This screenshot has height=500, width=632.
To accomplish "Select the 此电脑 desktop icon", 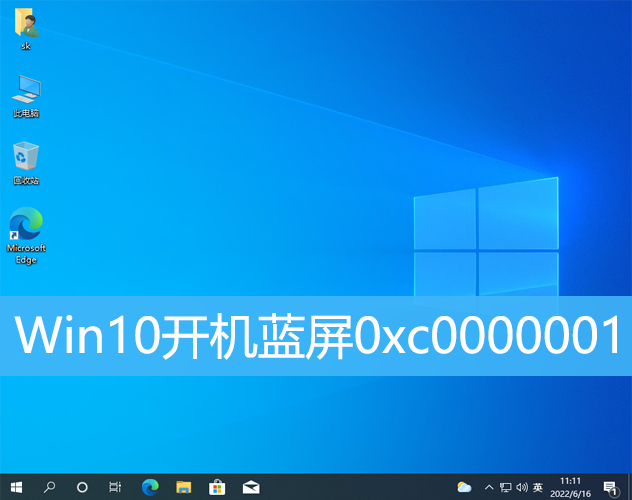I will [x=26, y=96].
